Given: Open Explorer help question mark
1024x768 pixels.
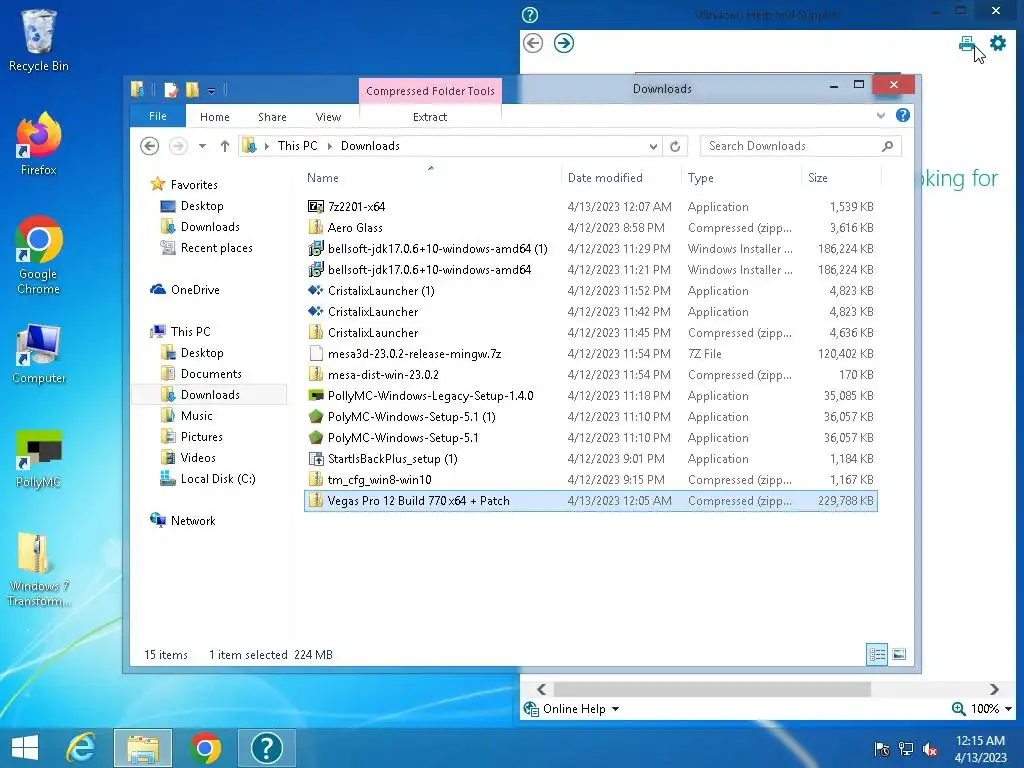Looking at the screenshot, I should point(903,116).
